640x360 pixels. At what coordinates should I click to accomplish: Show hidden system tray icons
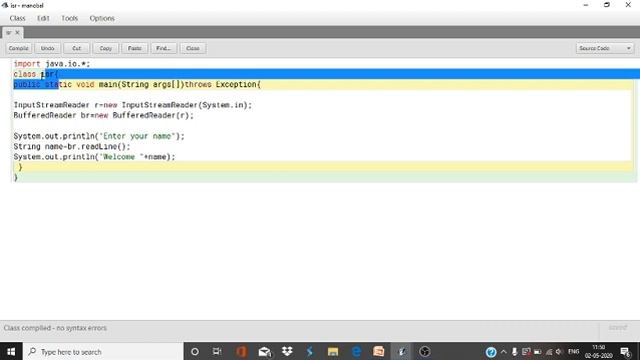[504, 352]
